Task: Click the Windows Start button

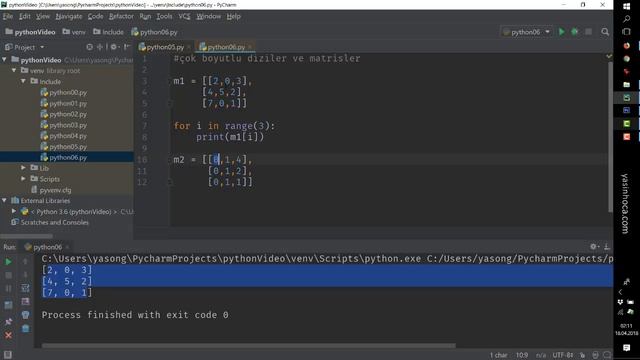Action: (627, 6)
